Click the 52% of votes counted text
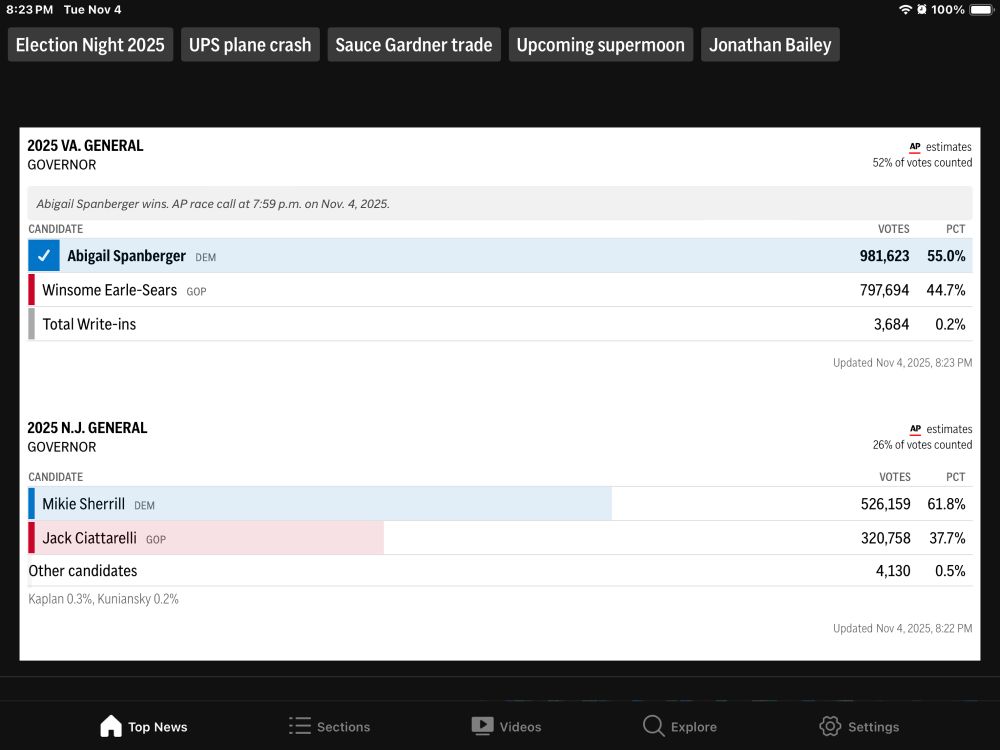 tap(922, 163)
